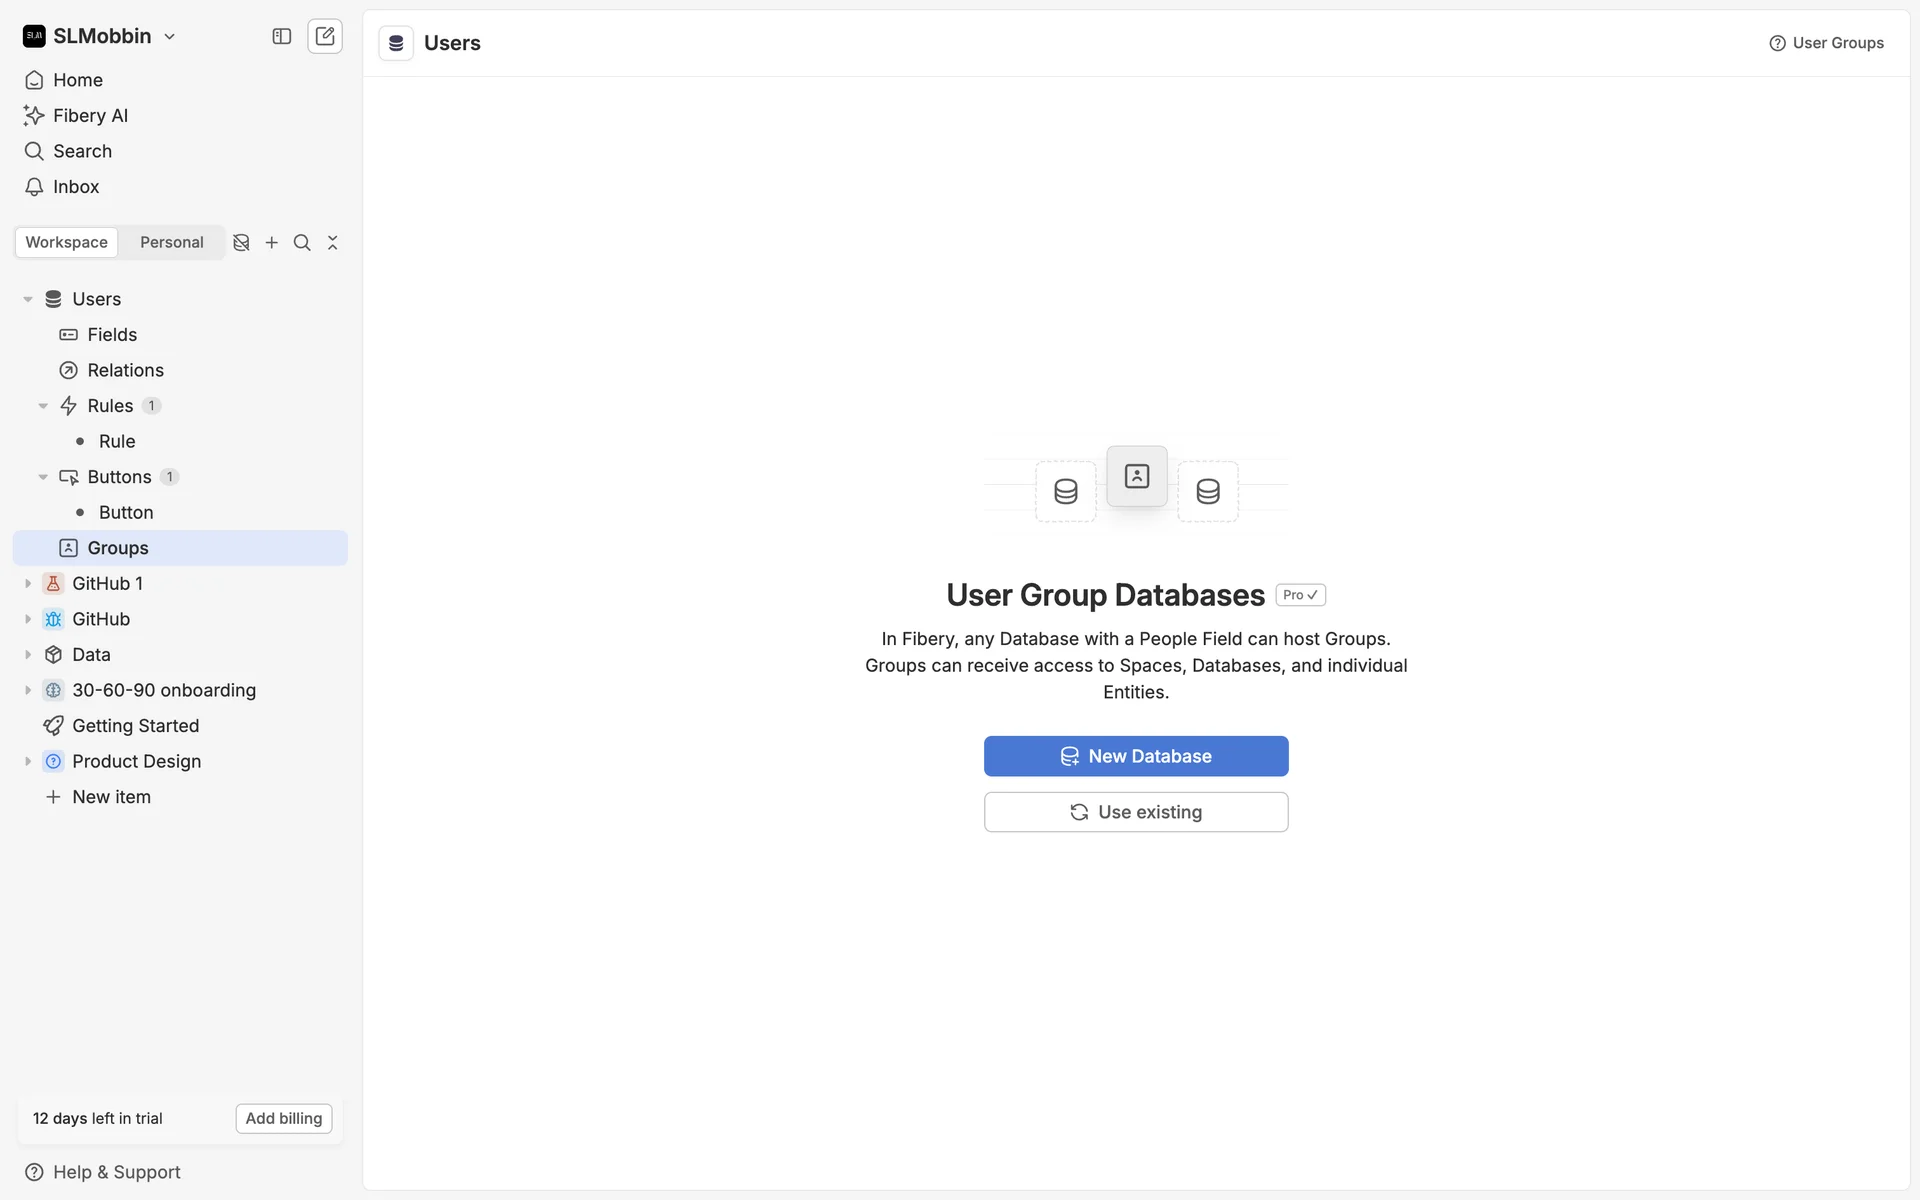Expand the GitHub 1 space
This screenshot has height=1200, width=1920.
(28, 584)
